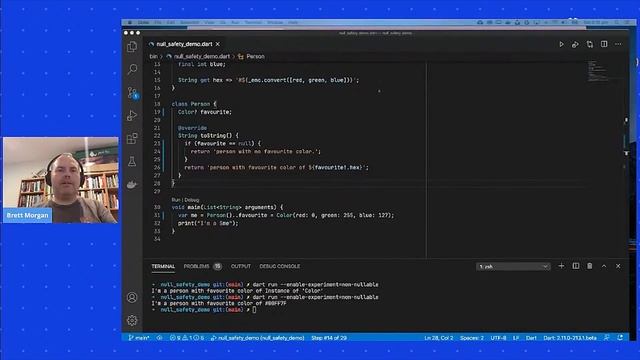This screenshot has height=360, width=640.
Task: Click the code line 'Color? favourite;'
Action: 205,112
